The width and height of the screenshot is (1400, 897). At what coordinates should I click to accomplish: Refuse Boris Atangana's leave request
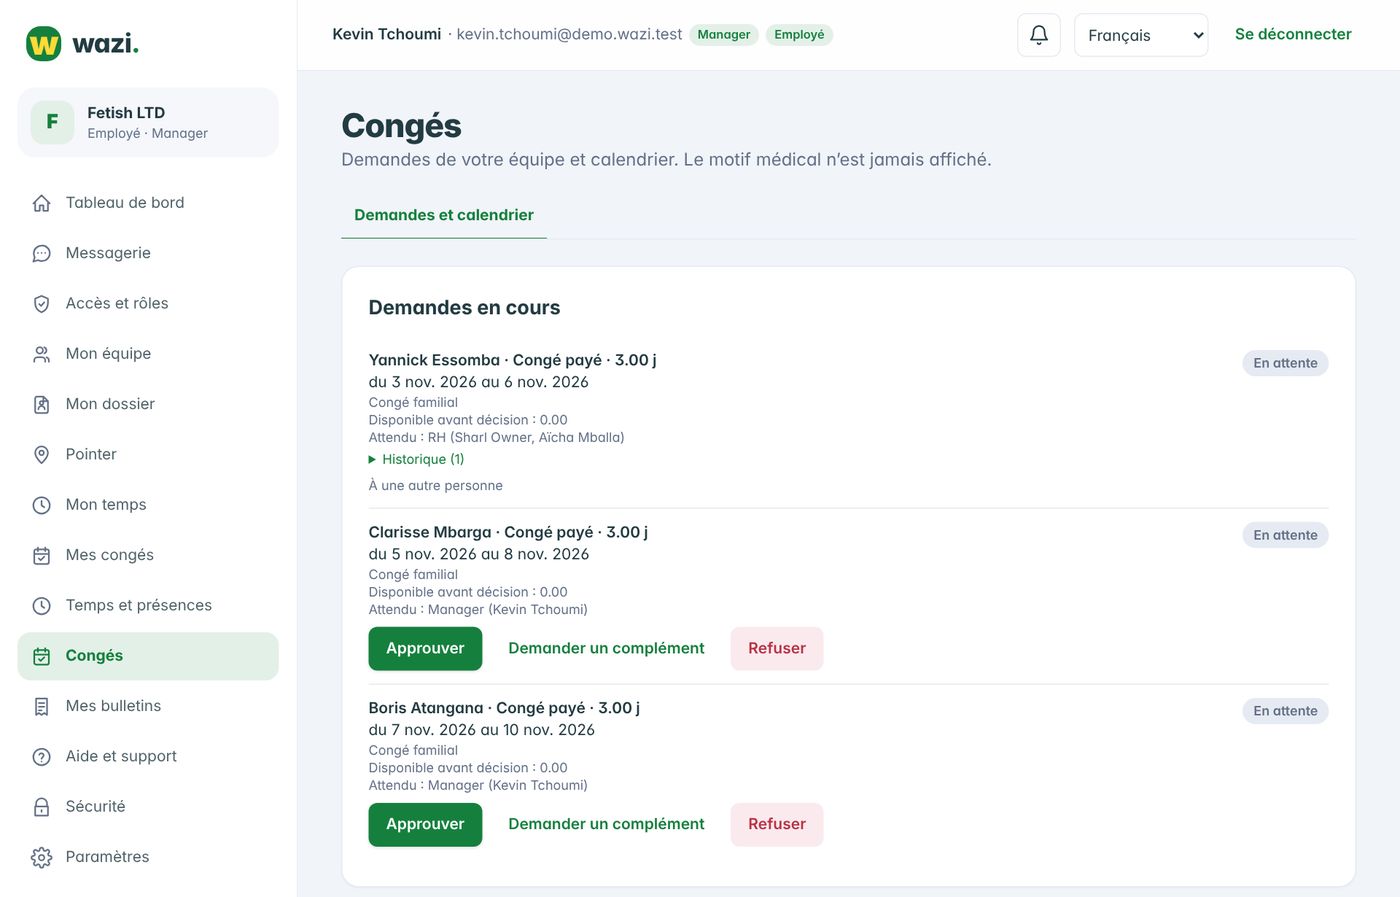click(x=777, y=824)
